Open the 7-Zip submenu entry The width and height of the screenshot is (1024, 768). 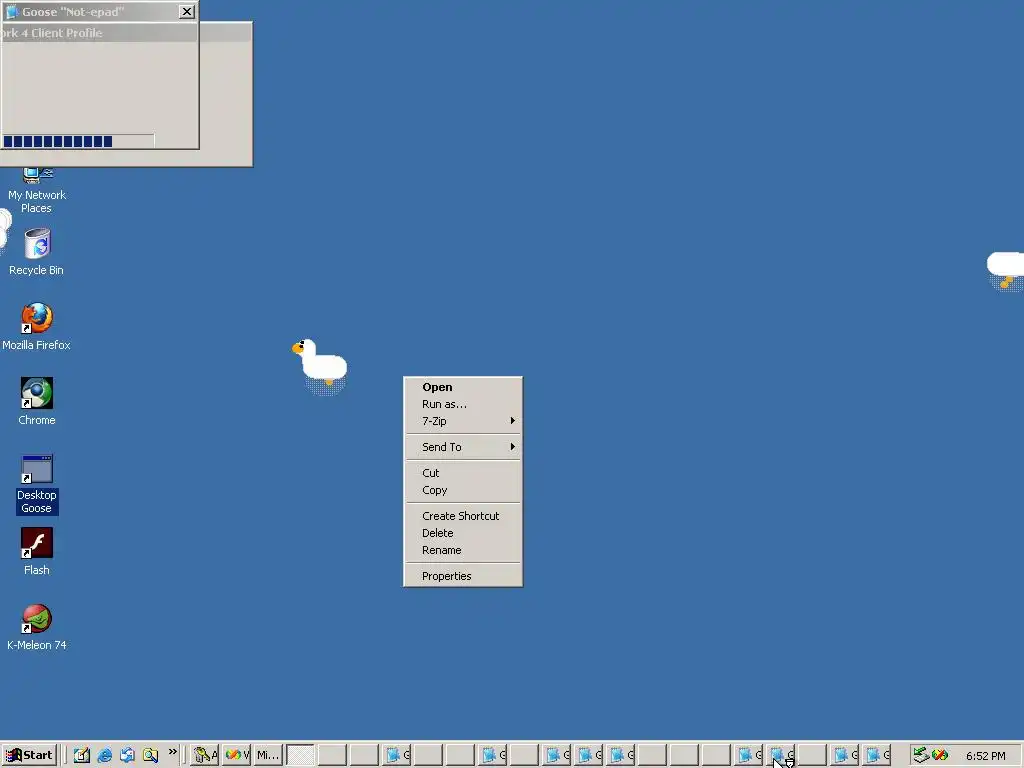pos(463,421)
